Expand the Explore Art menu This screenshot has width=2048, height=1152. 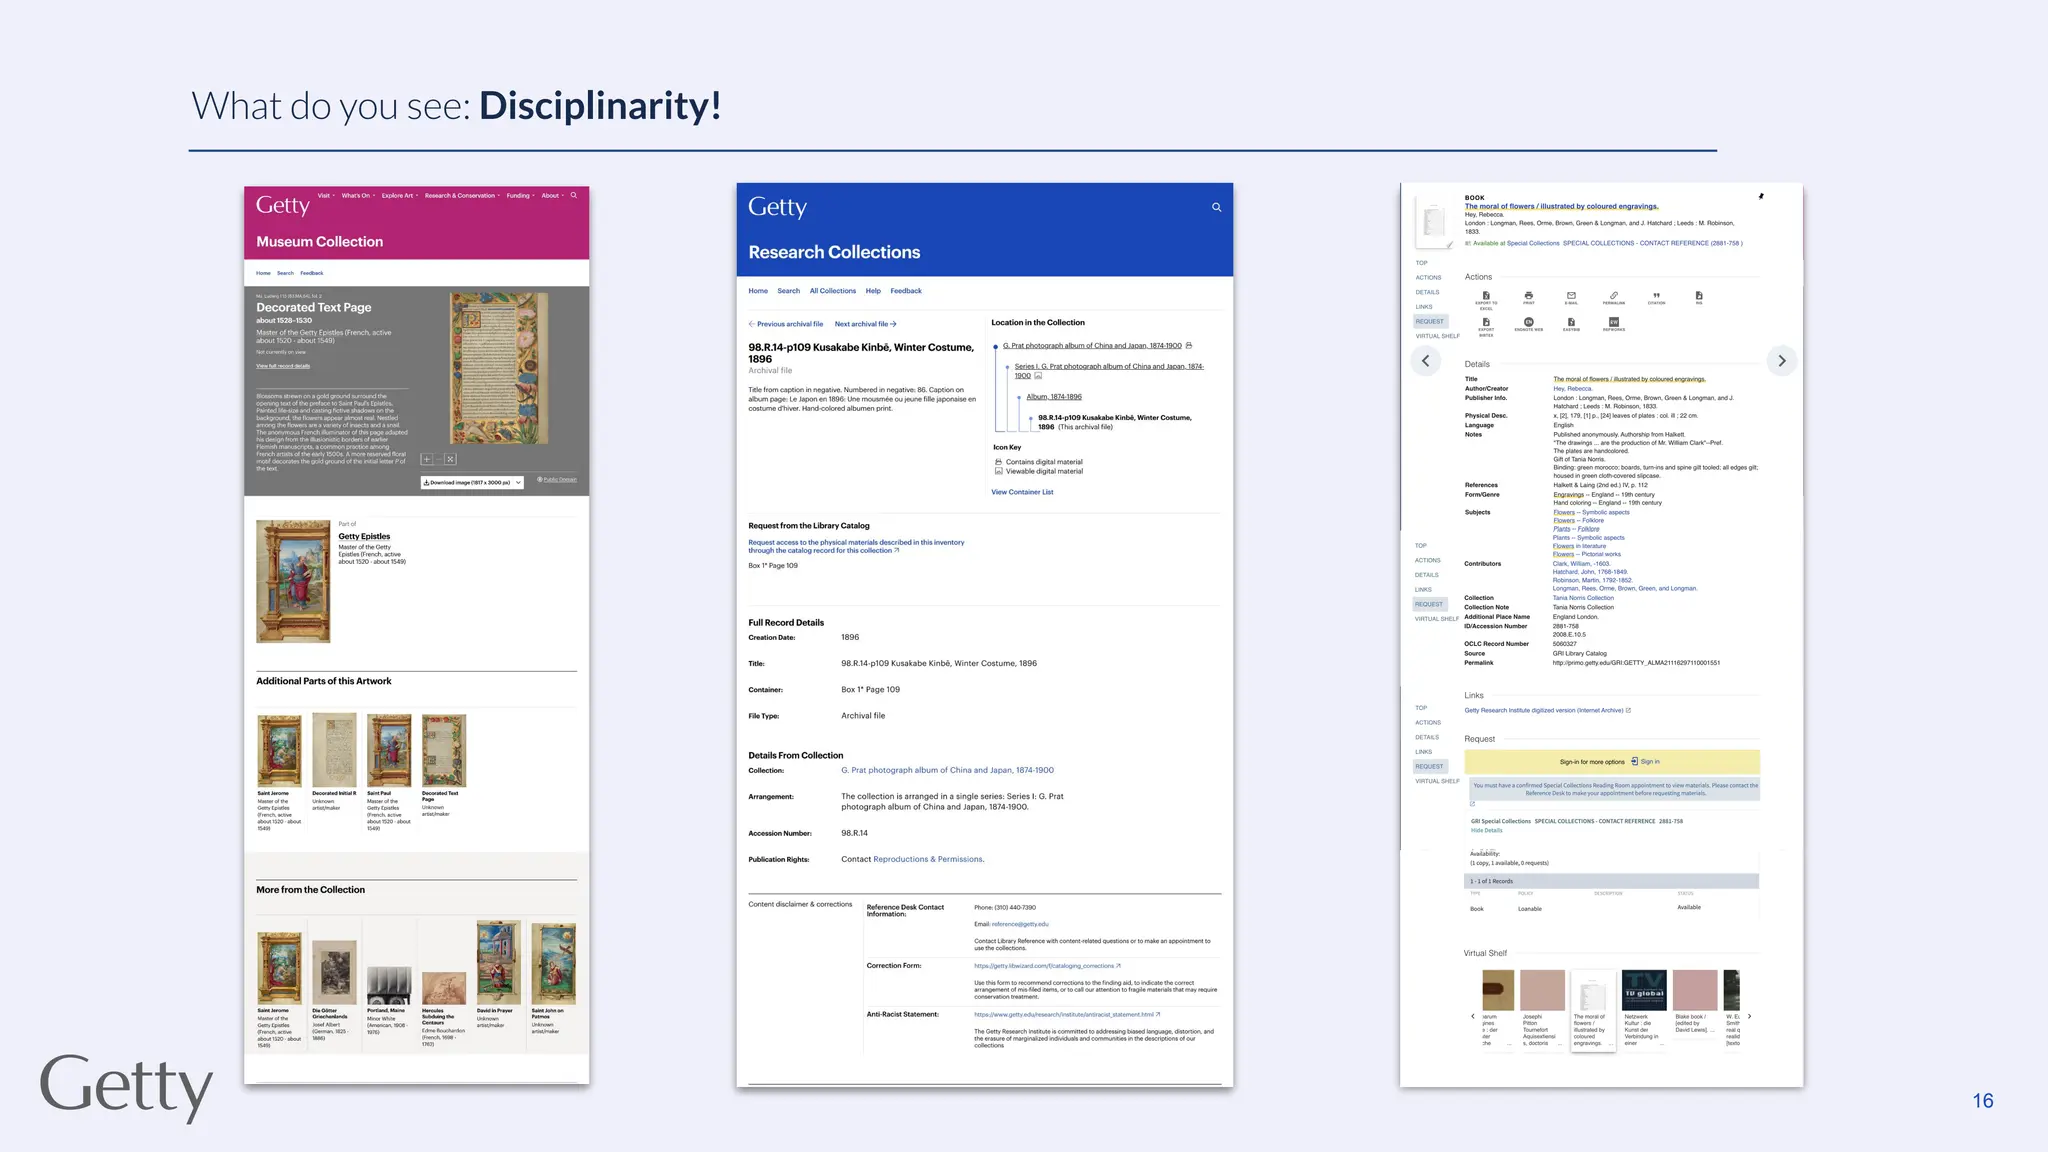[400, 196]
